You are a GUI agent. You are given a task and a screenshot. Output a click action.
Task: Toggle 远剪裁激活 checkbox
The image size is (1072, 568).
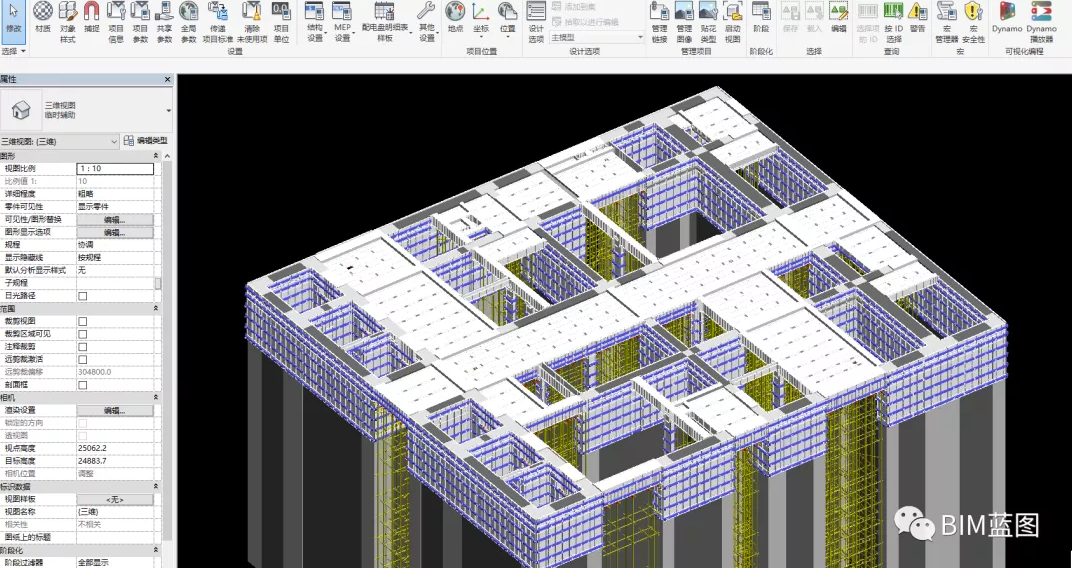[83, 360]
